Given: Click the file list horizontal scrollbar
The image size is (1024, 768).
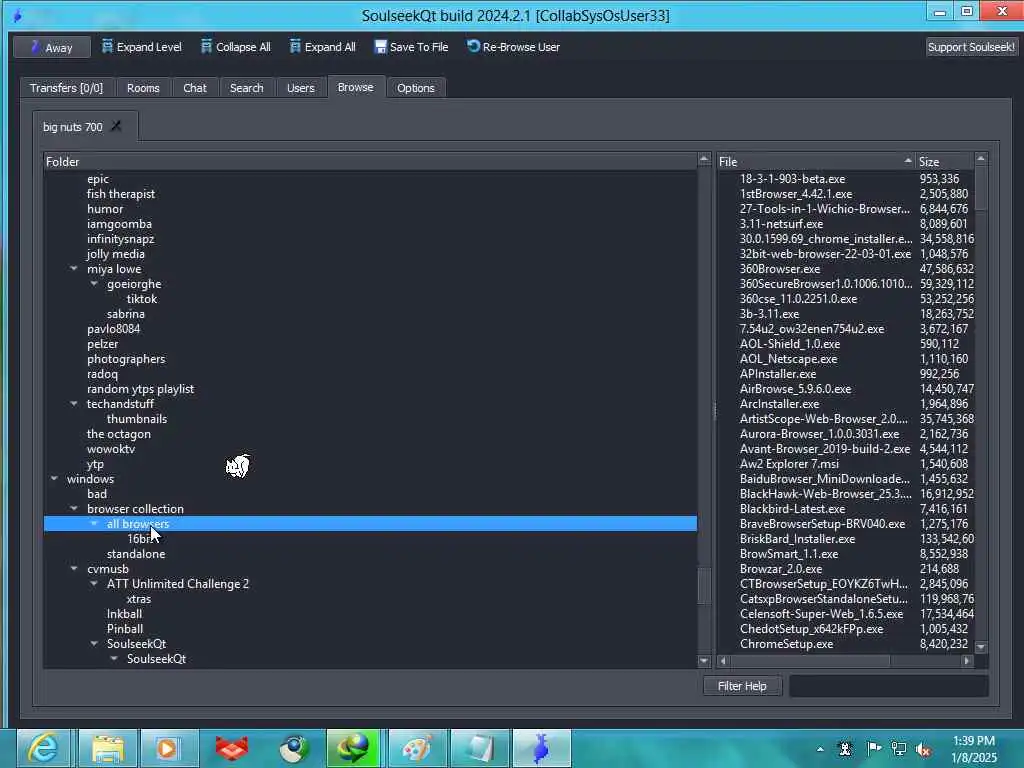Looking at the screenshot, I should tap(810, 661).
